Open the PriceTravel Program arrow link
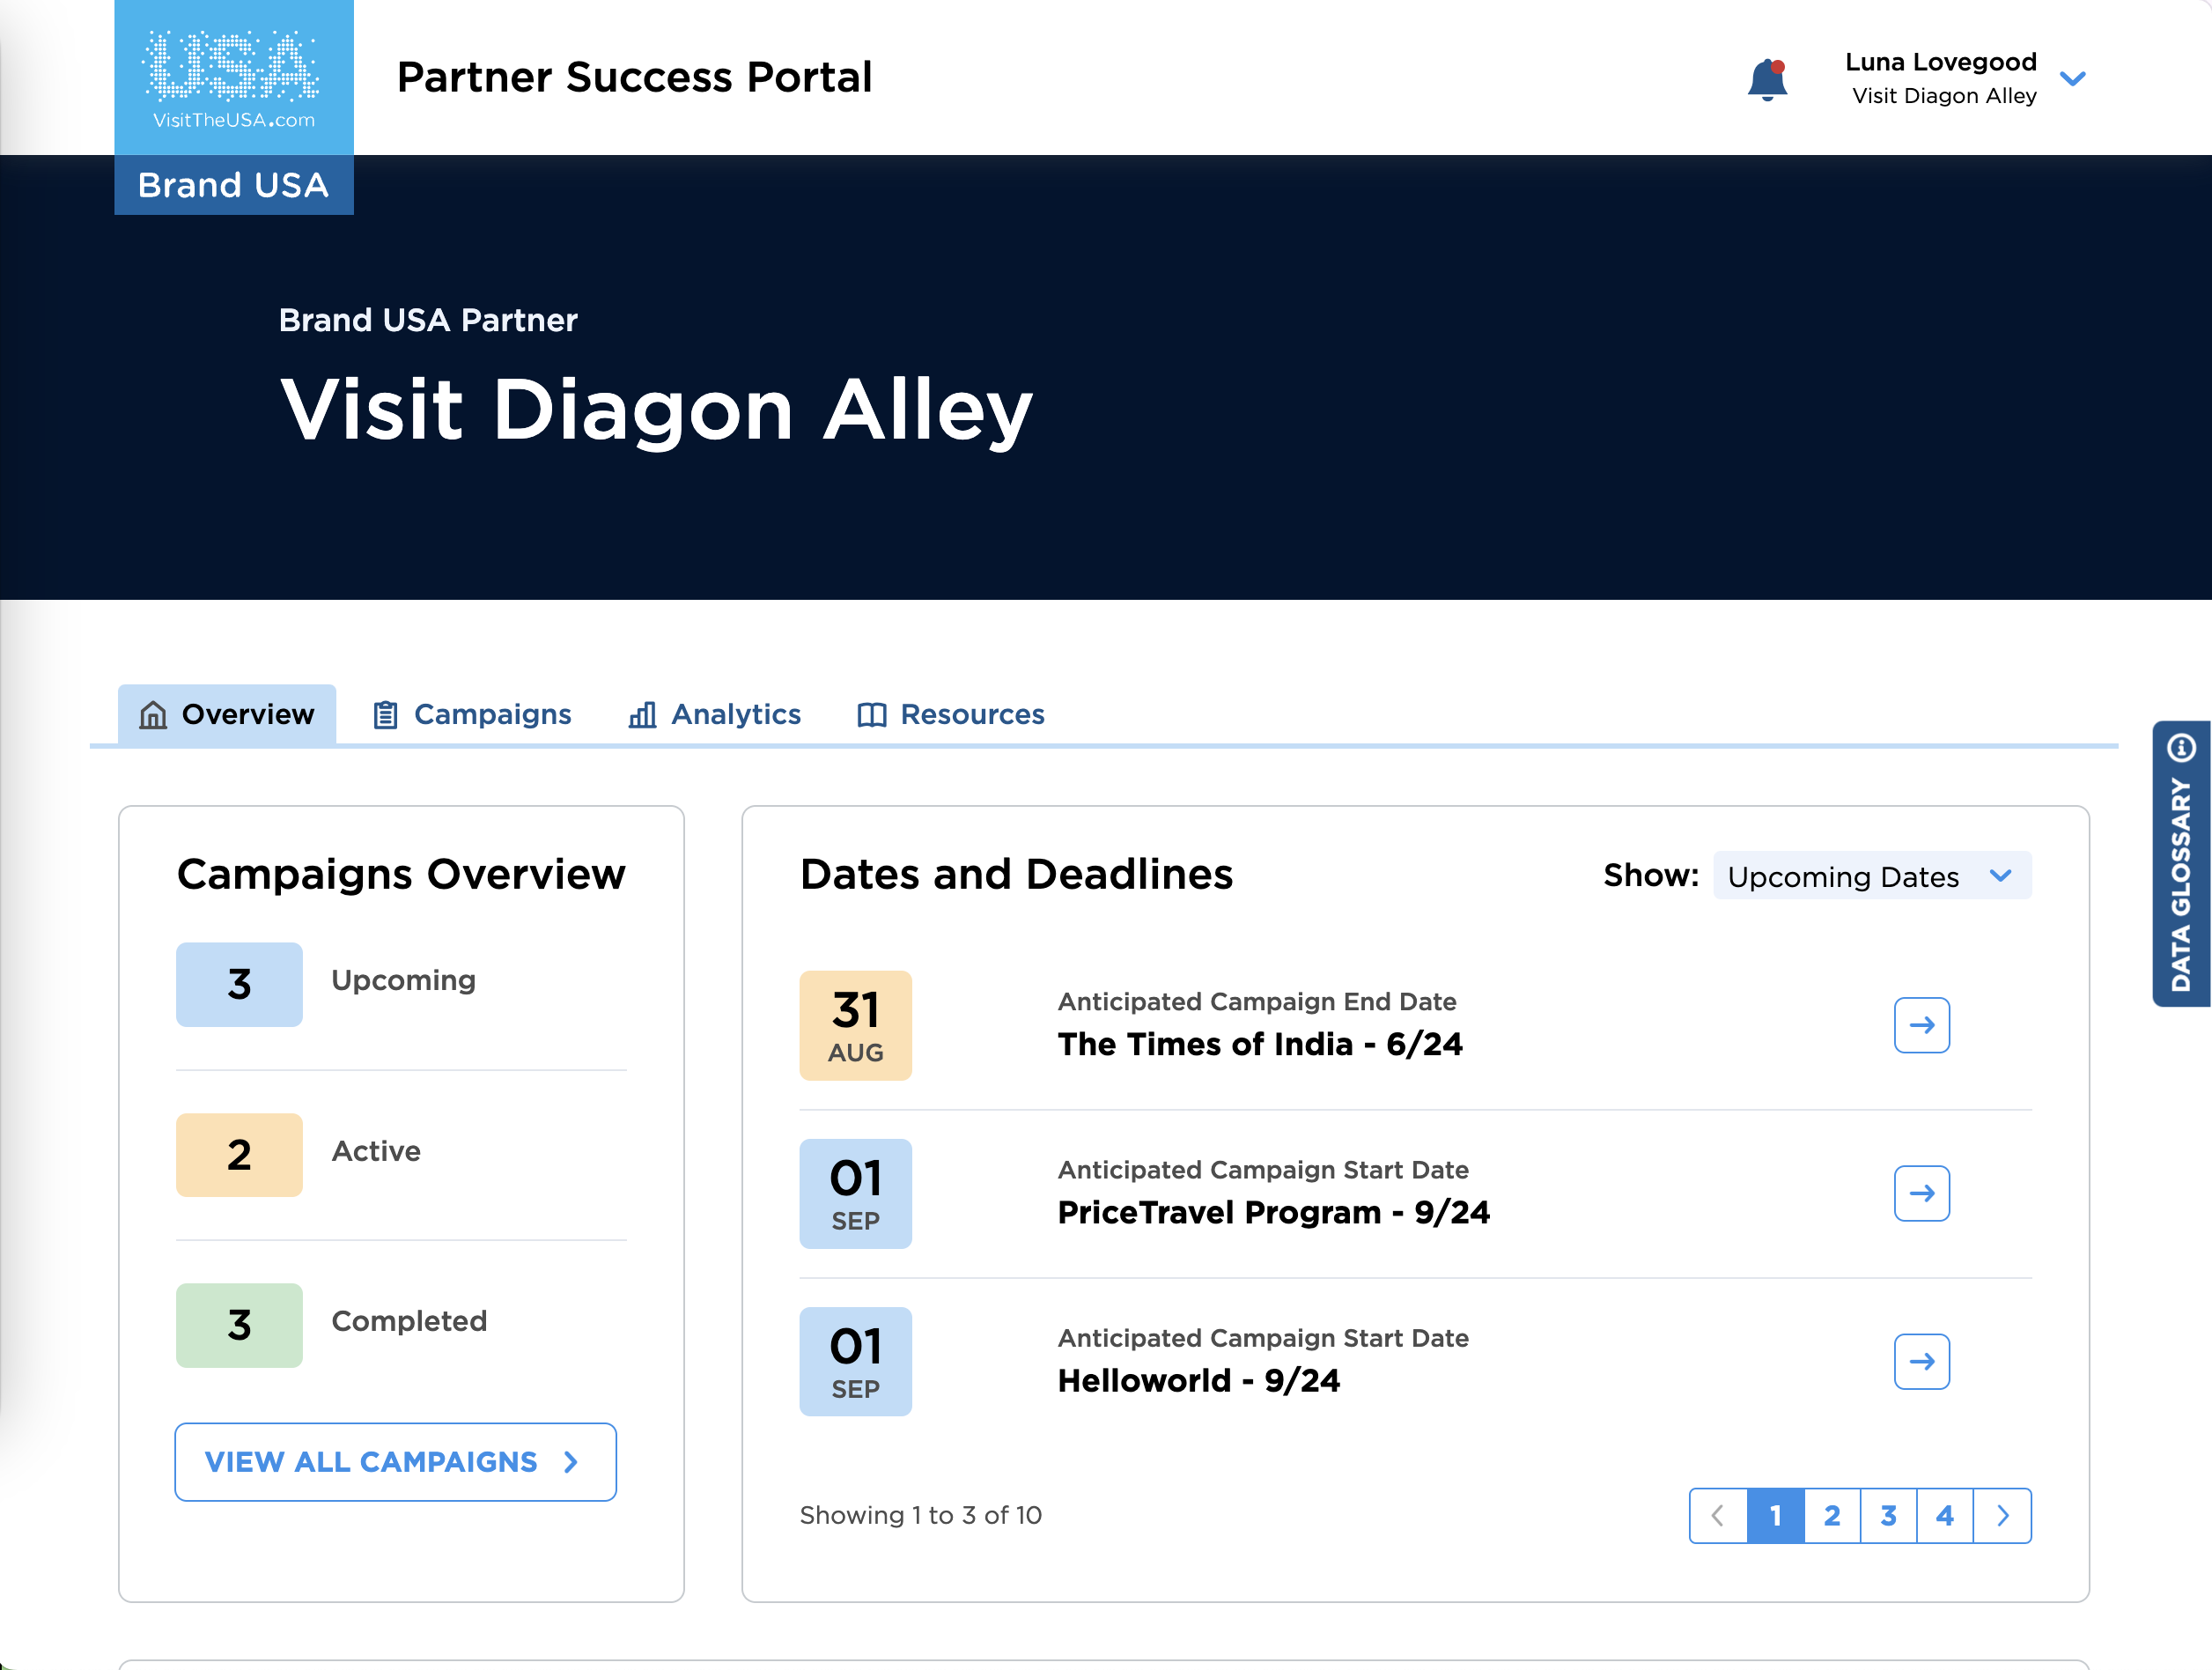This screenshot has height=1670, width=2212. coord(1922,1193)
